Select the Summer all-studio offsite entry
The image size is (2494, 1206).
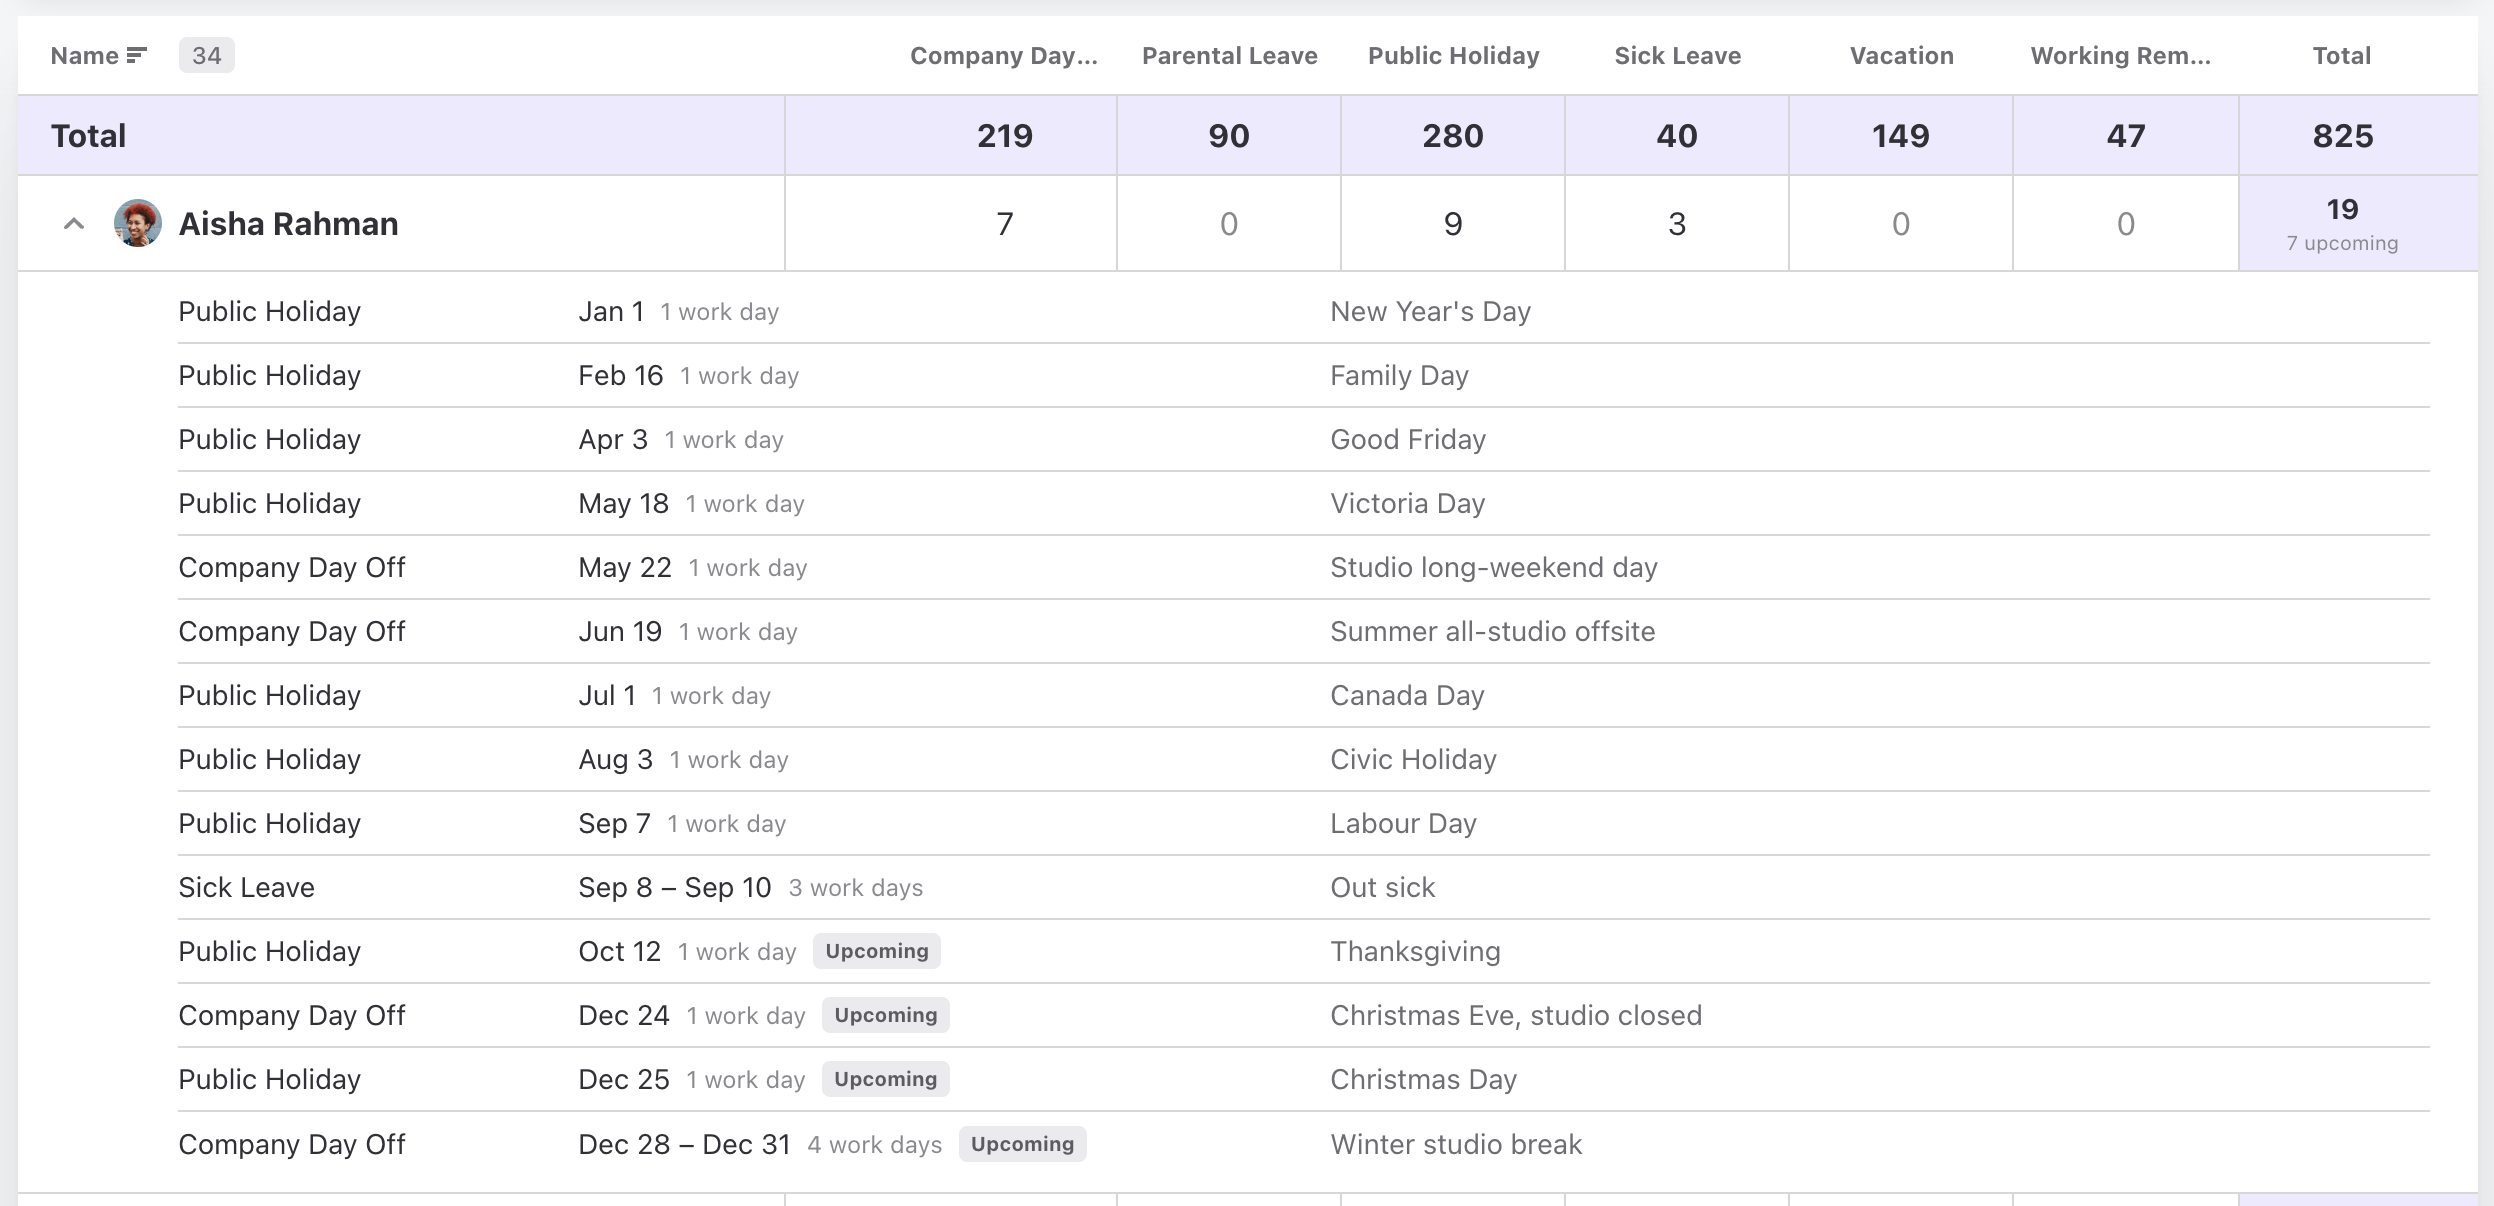[x=1304, y=631]
